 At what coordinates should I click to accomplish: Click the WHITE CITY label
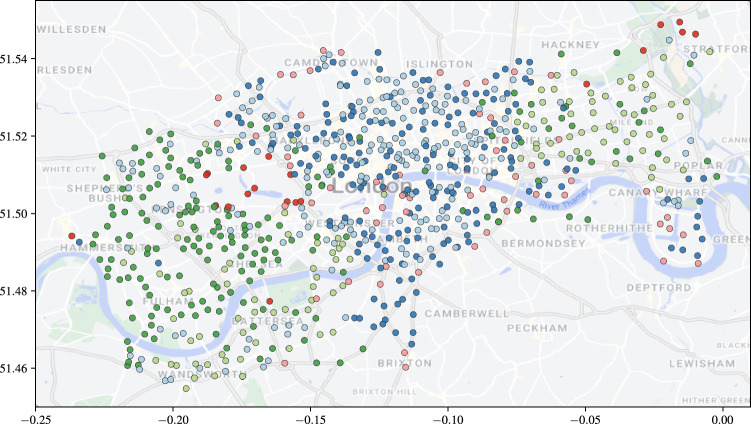tap(69, 169)
